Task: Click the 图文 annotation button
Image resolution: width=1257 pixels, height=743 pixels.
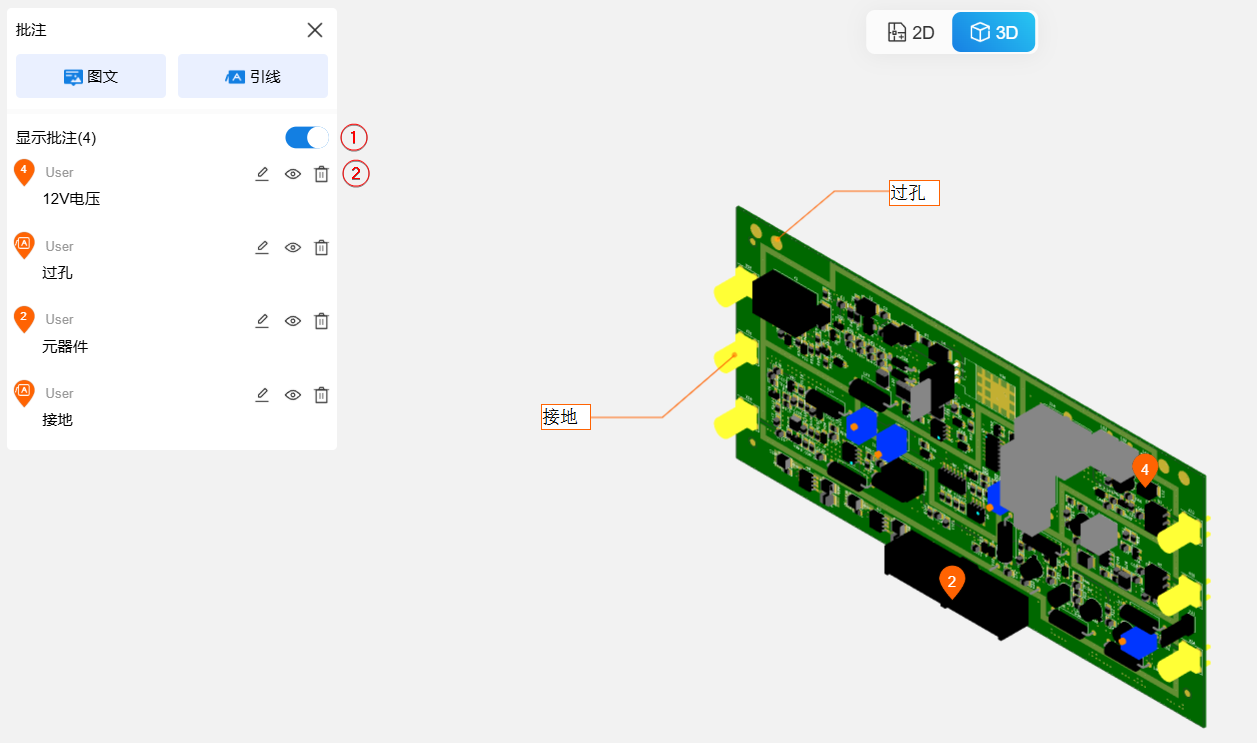Action: coord(91,76)
